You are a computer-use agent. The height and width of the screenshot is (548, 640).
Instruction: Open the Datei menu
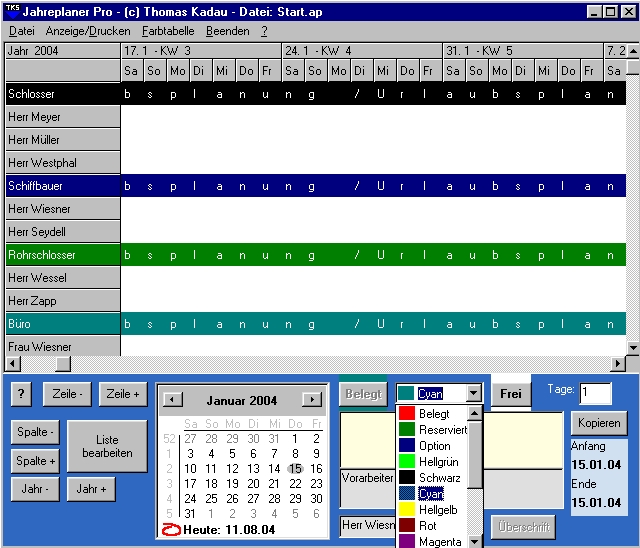click(21, 31)
